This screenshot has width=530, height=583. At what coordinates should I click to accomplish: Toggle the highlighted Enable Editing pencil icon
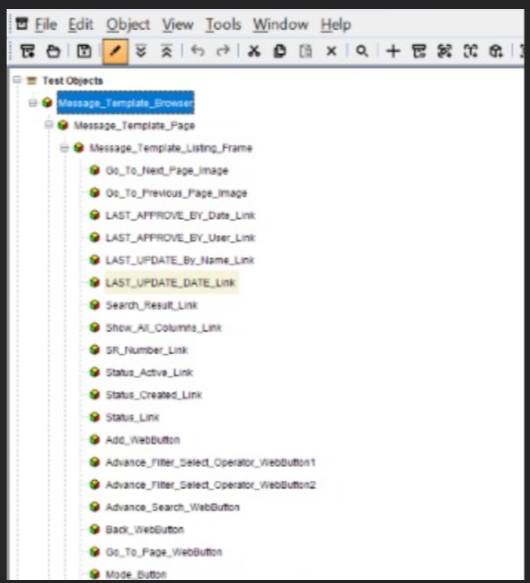115,51
